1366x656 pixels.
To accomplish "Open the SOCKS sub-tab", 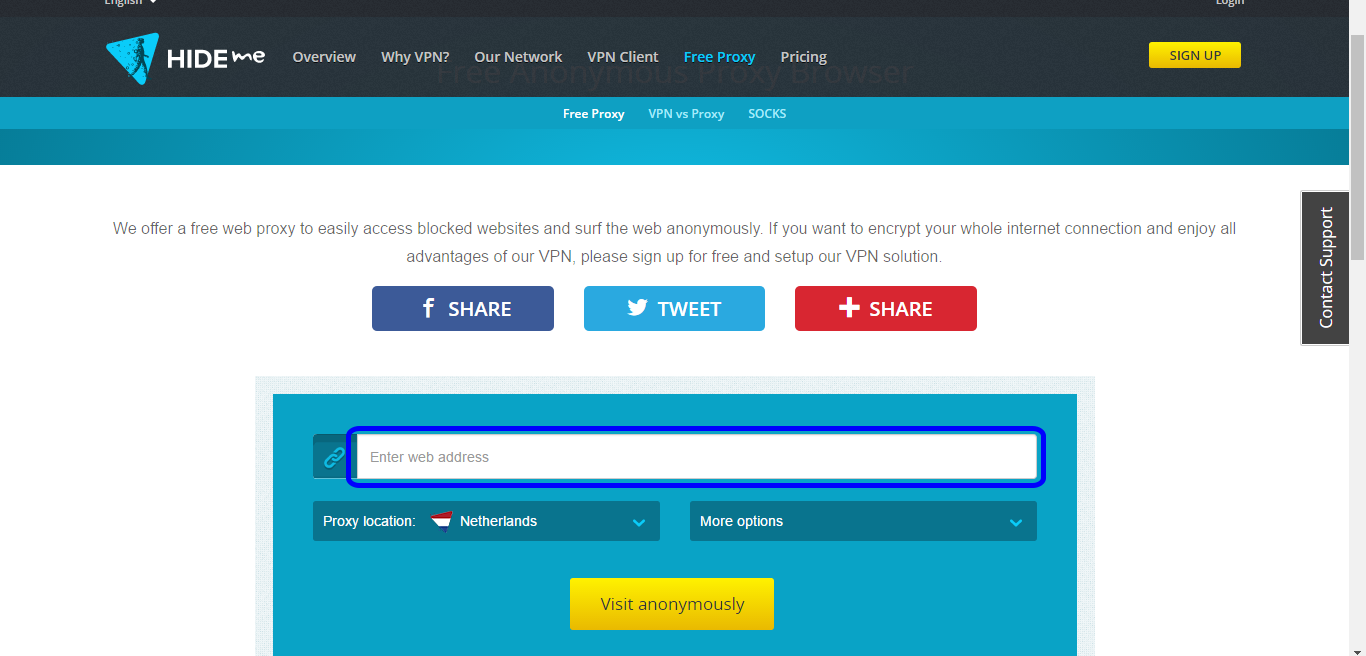I will coord(767,114).
